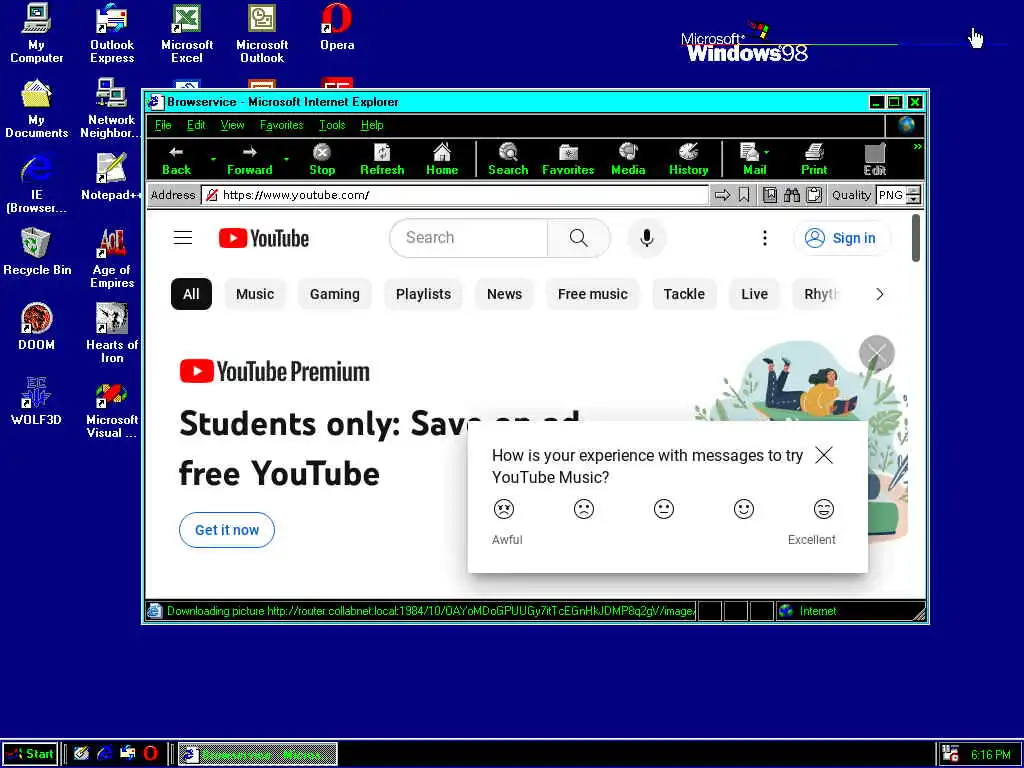Open the Media toolbar icon
The image size is (1024, 768).
click(x=628, y=160)
